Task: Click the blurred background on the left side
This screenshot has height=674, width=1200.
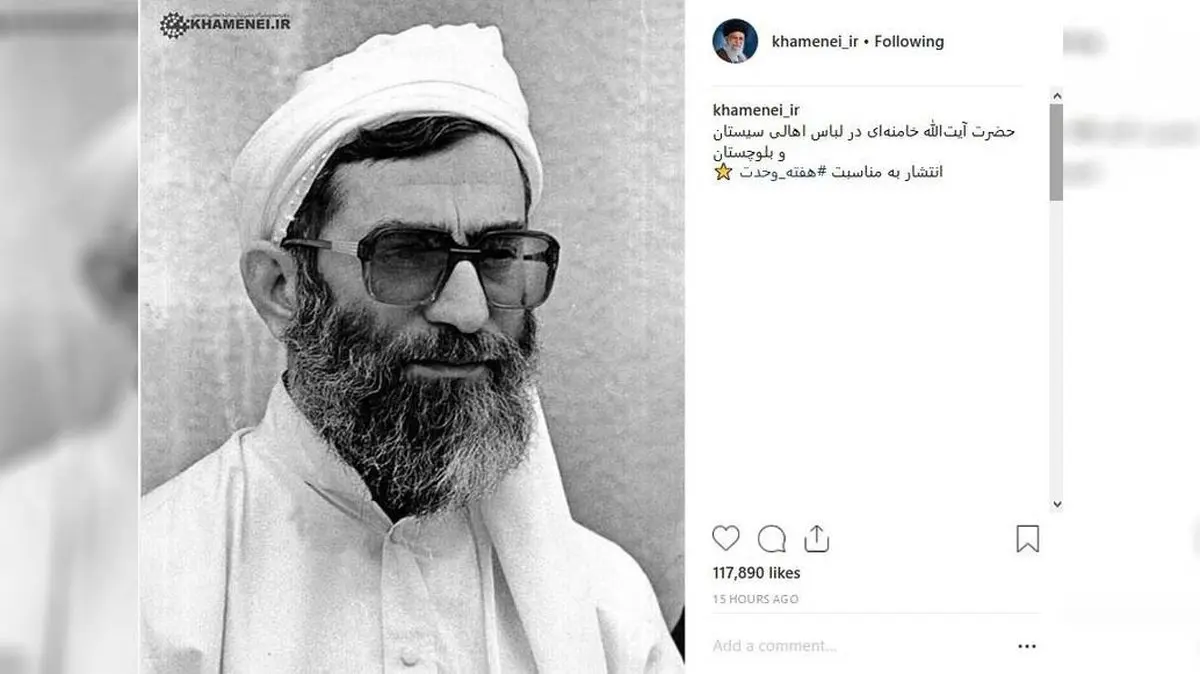Action: 69,337
